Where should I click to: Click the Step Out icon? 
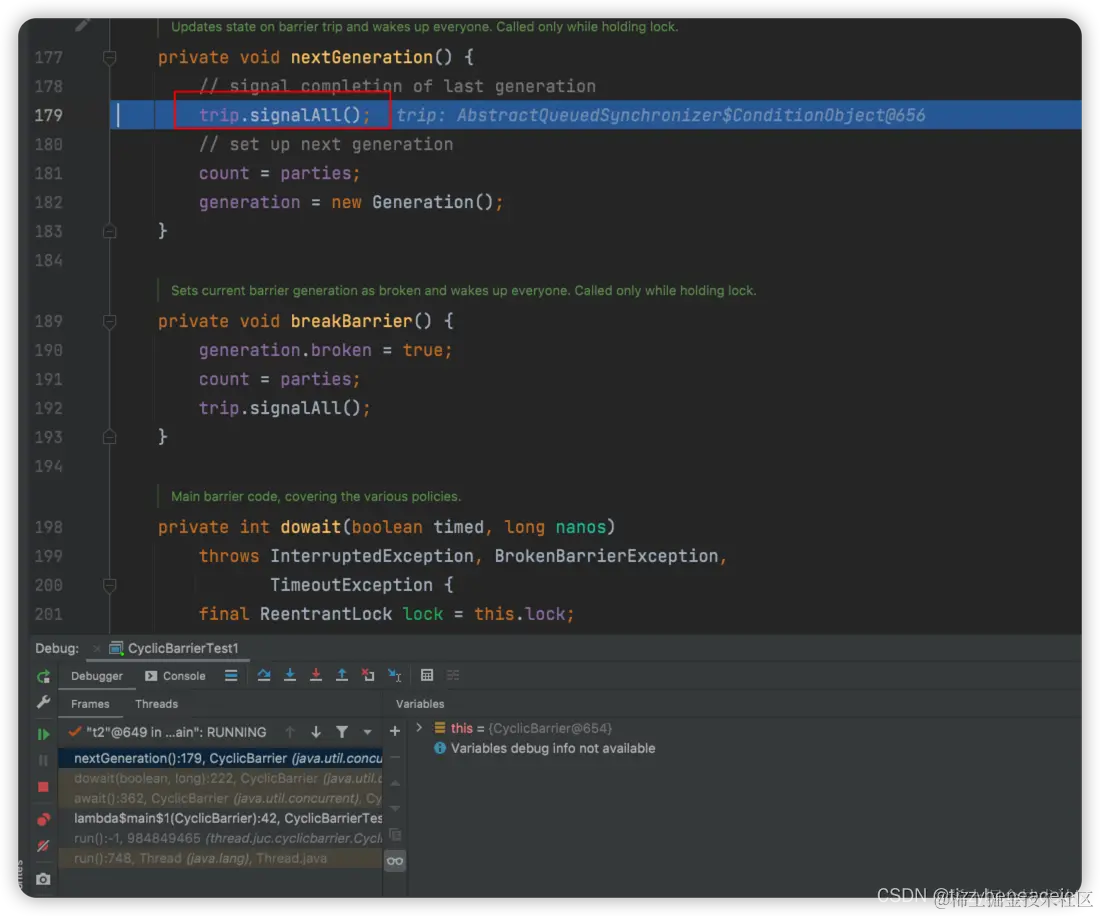[x=342, y=675]
